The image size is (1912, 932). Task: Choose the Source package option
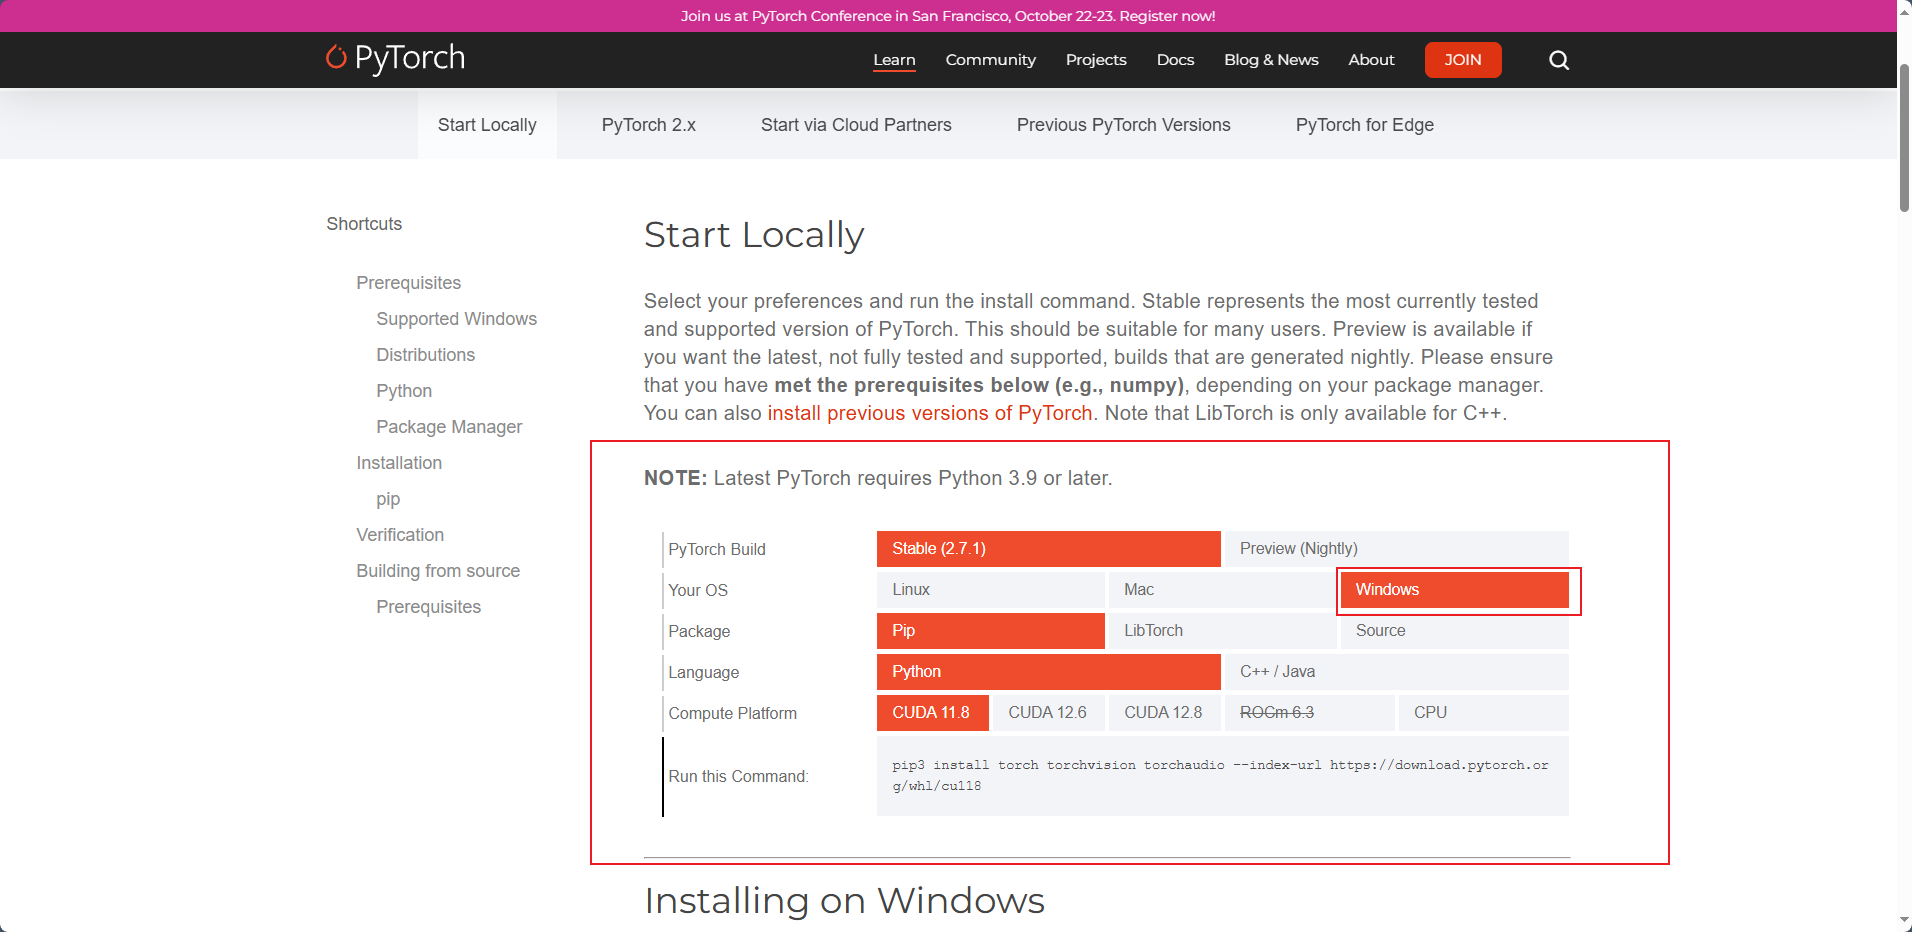(1455, 631)
